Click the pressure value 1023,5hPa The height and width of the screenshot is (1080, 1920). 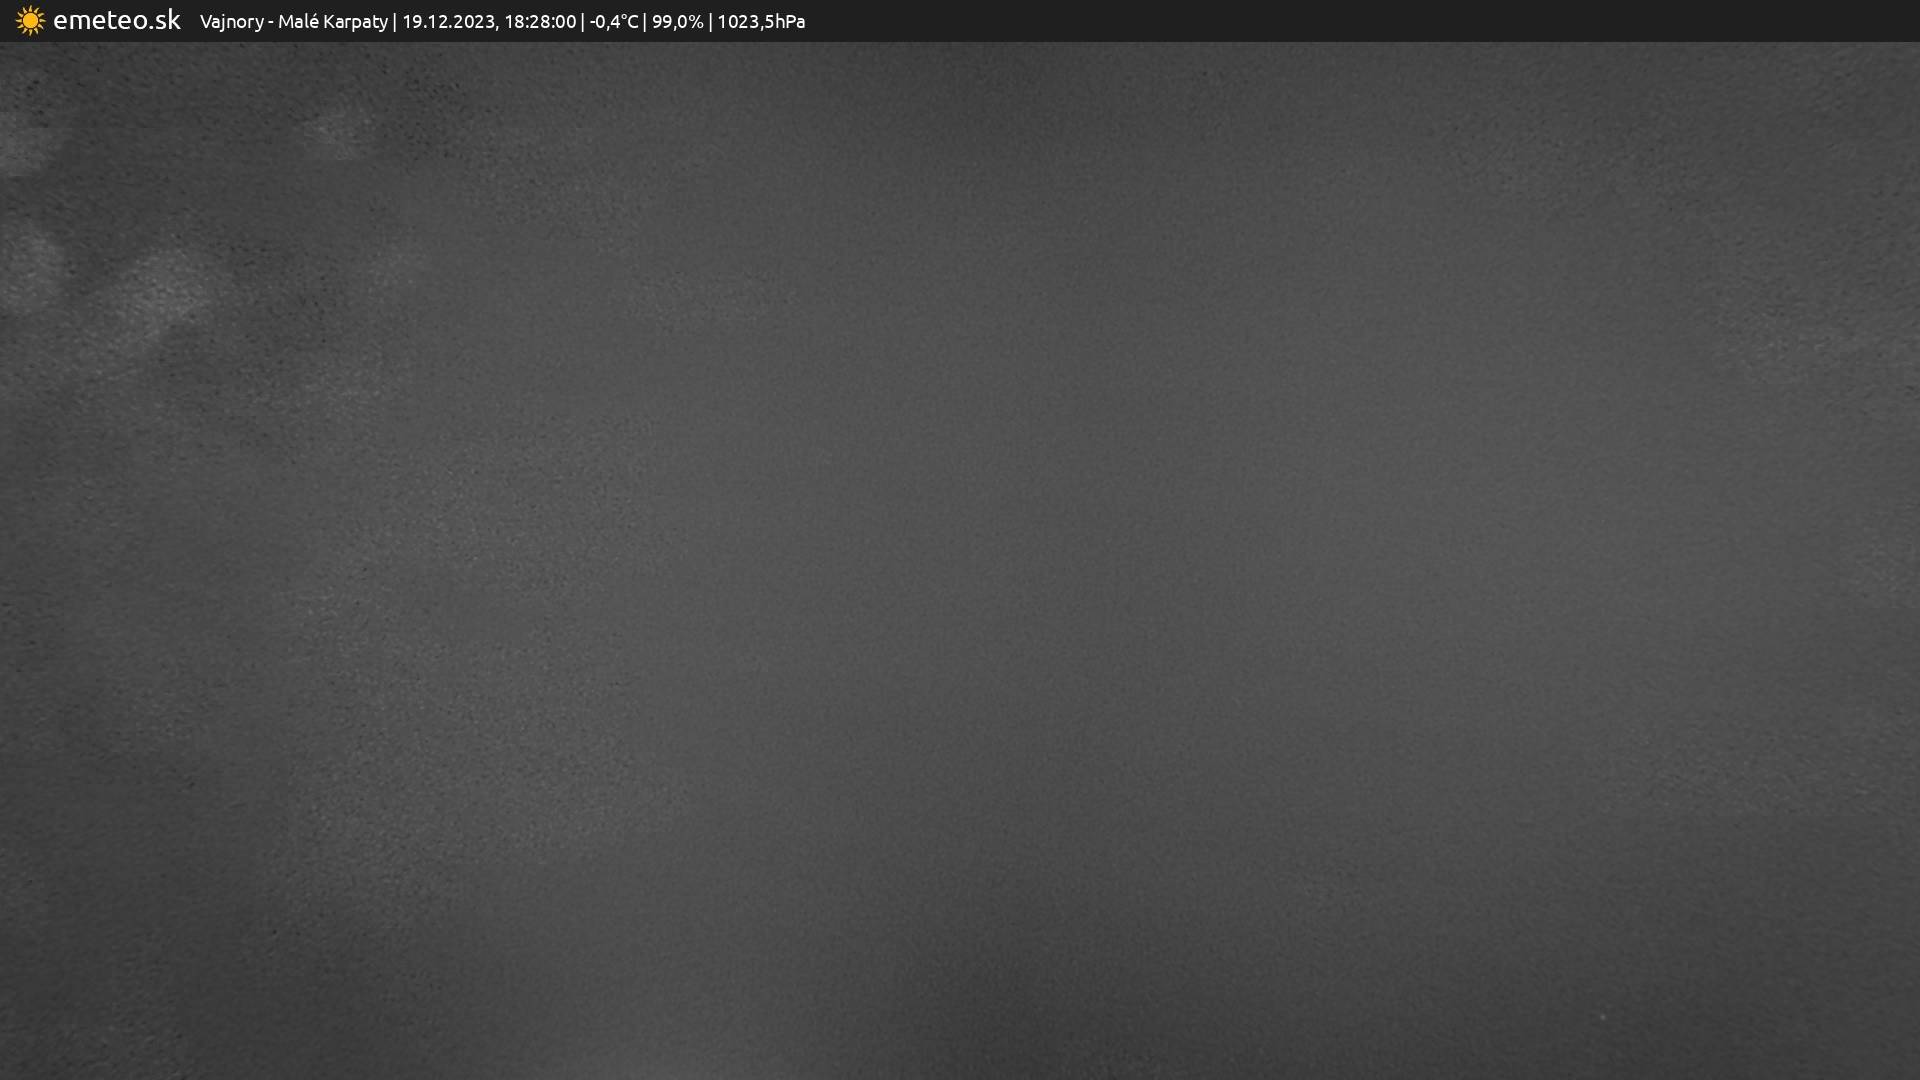pyautogui.click(x=761, y=22)
